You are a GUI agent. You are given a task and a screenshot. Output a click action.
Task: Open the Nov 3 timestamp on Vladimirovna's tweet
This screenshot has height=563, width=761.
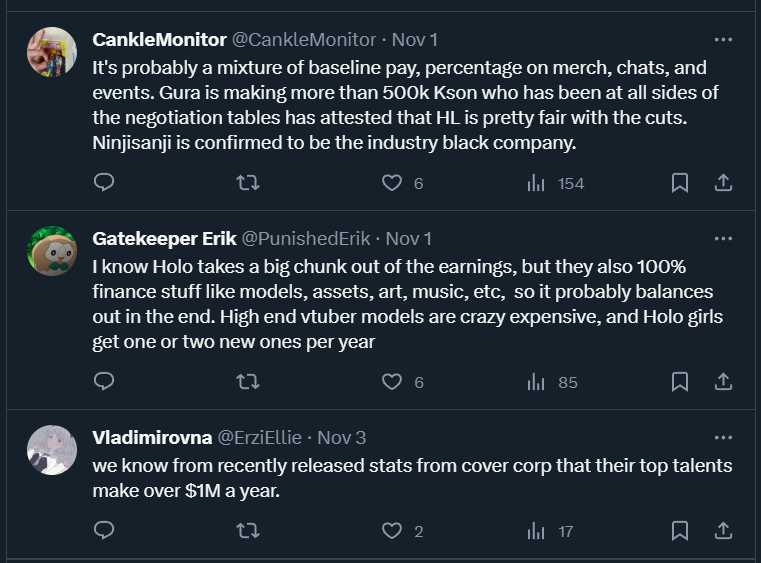341,438
